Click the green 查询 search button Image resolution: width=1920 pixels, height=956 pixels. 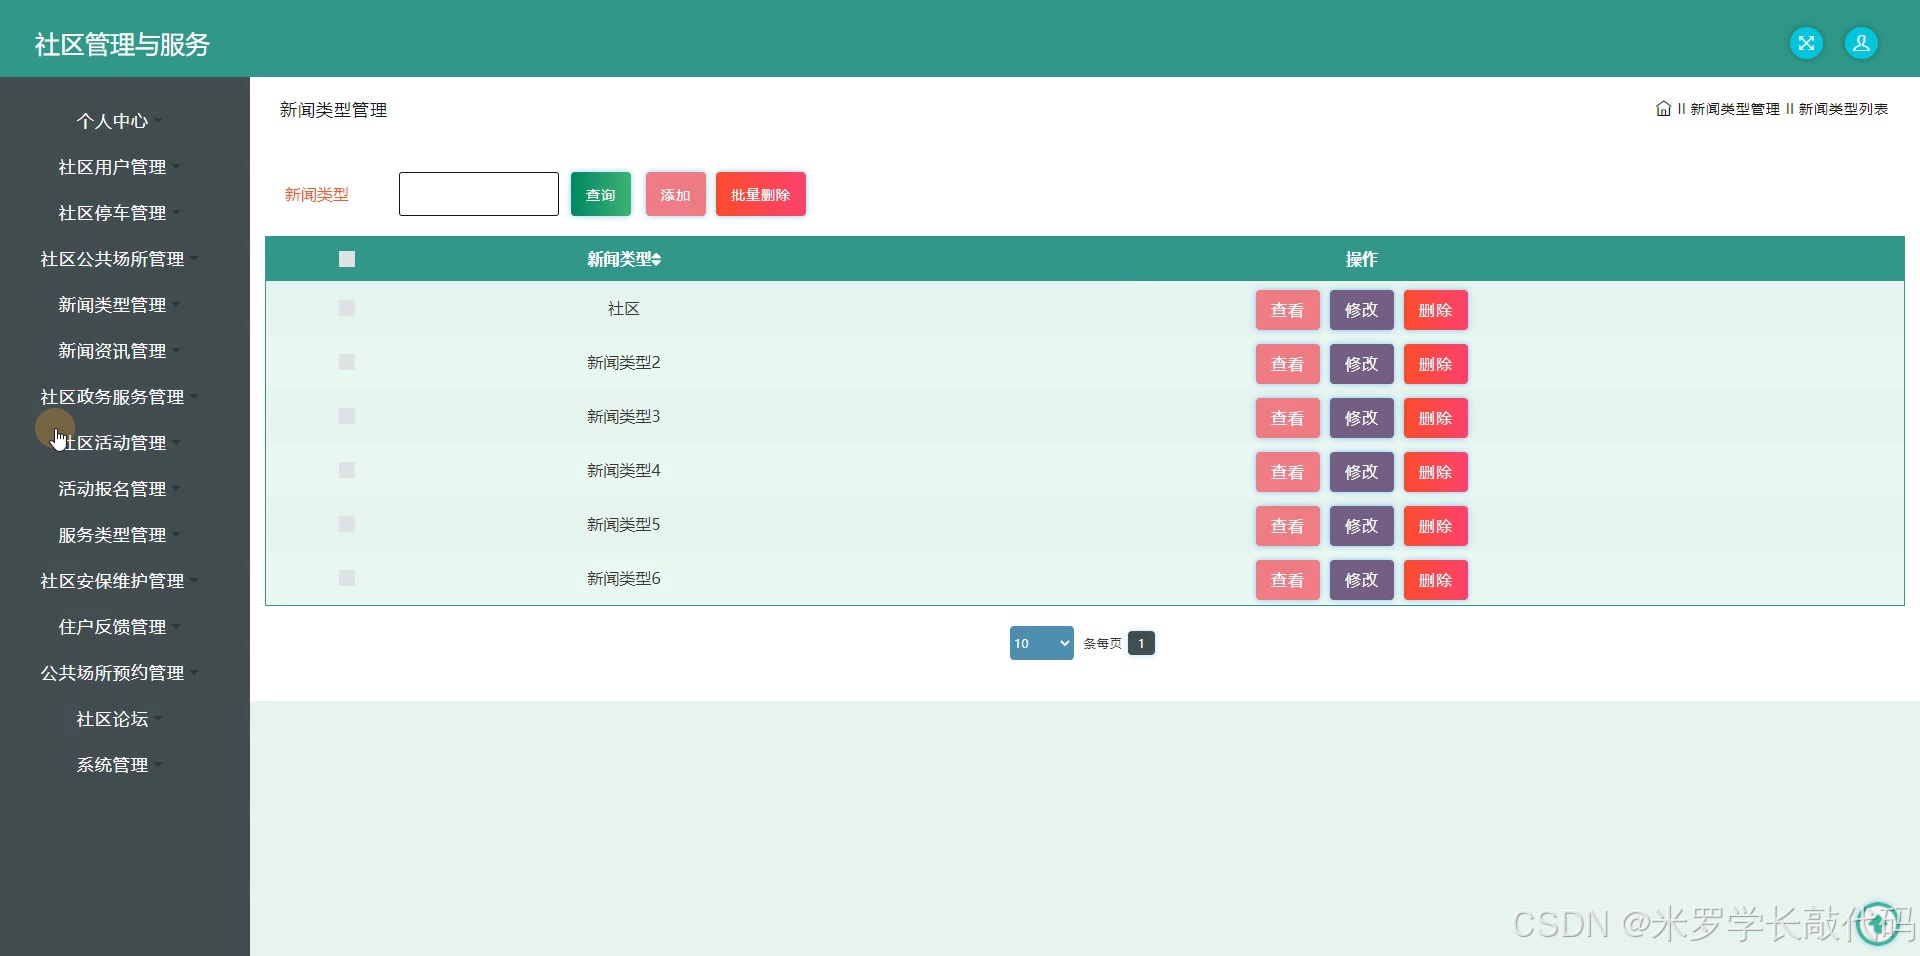(601, 194)
